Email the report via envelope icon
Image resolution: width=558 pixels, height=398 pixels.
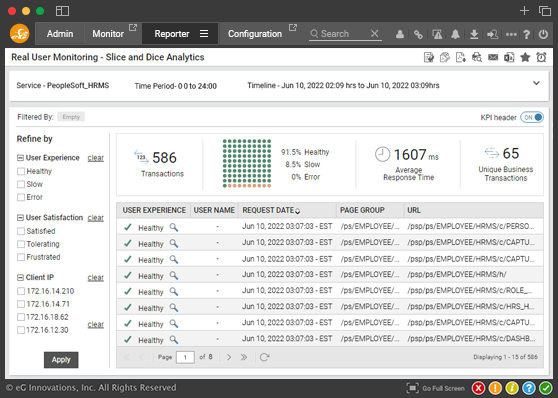point(493,57)
